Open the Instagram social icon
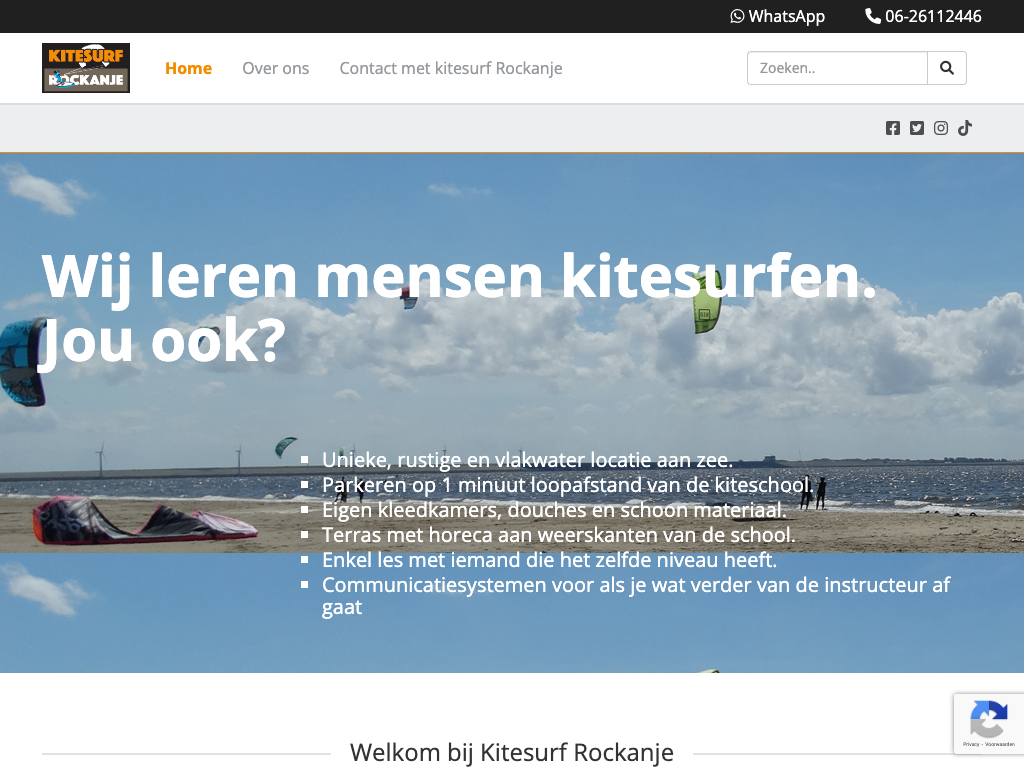Viewport: 1024px width, 768px height. tap(941, 128)
